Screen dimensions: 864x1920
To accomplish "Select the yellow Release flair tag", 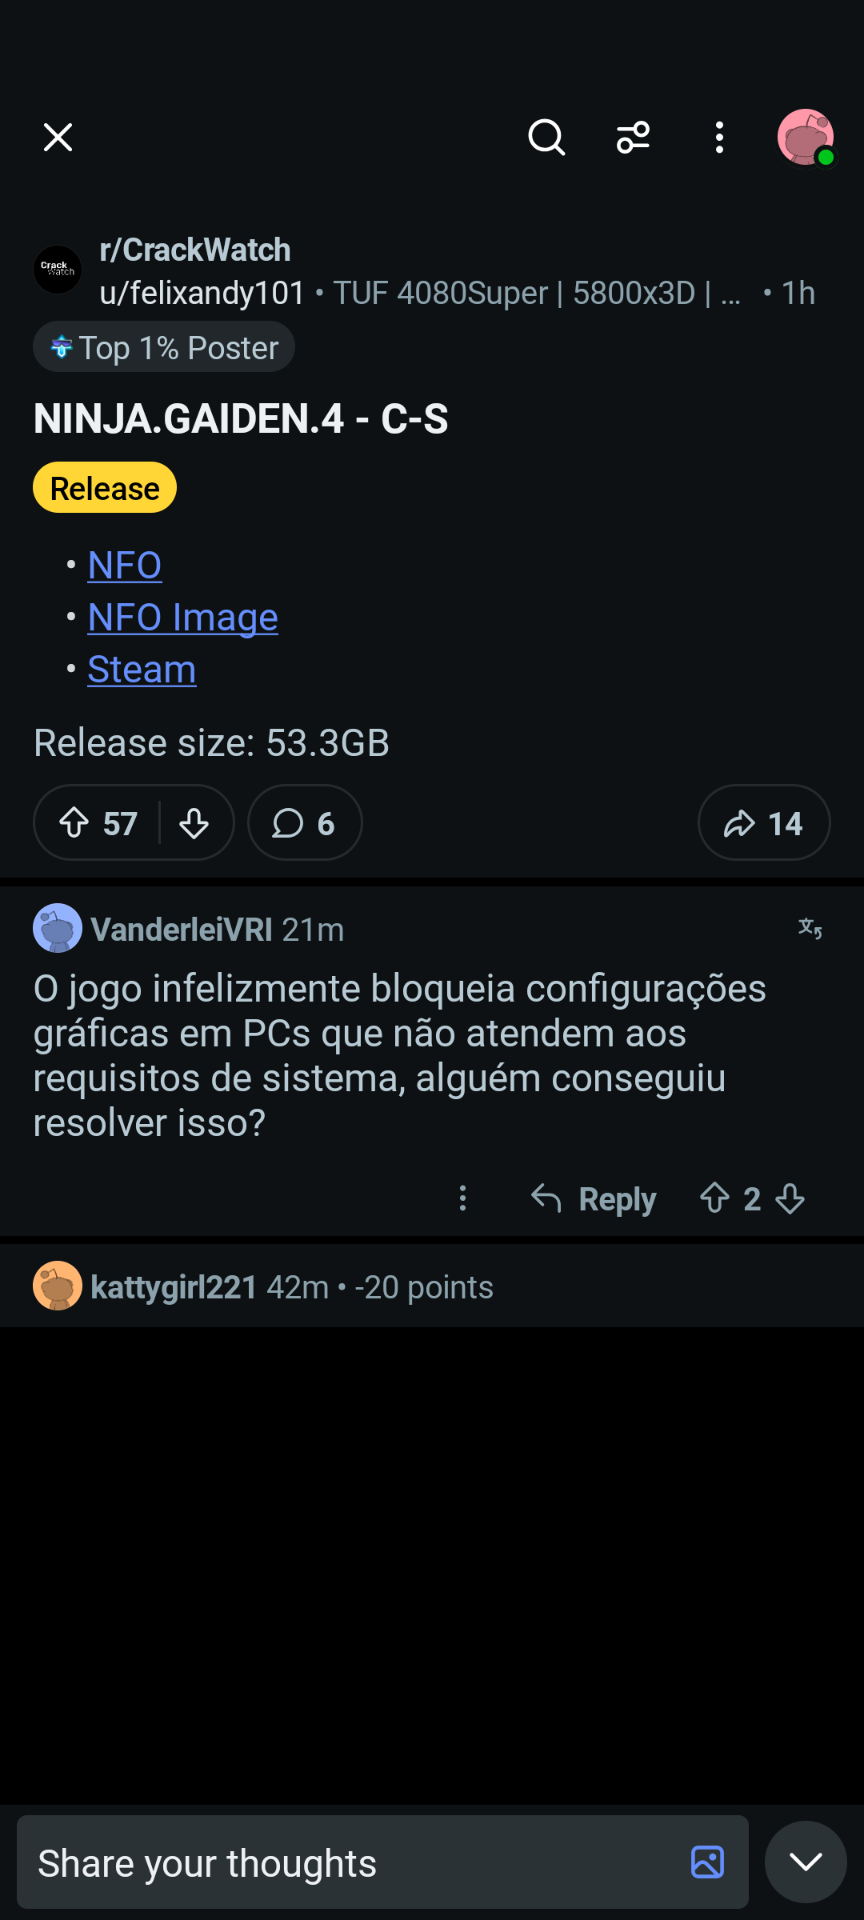I will click(x=105, y=488).
